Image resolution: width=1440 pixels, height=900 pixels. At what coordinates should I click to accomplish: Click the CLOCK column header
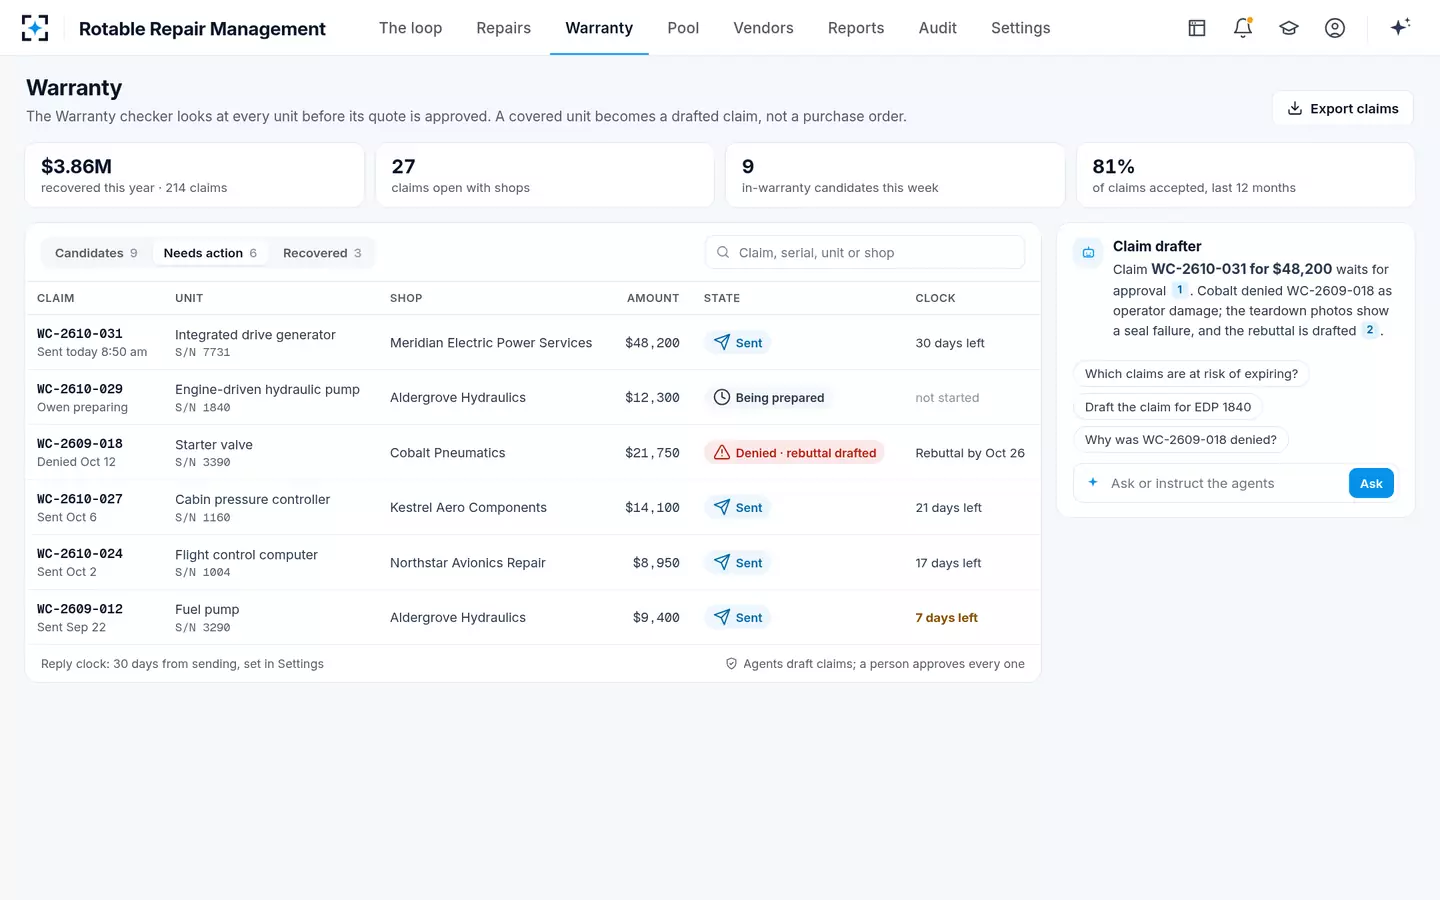click(x=935, y=298)
